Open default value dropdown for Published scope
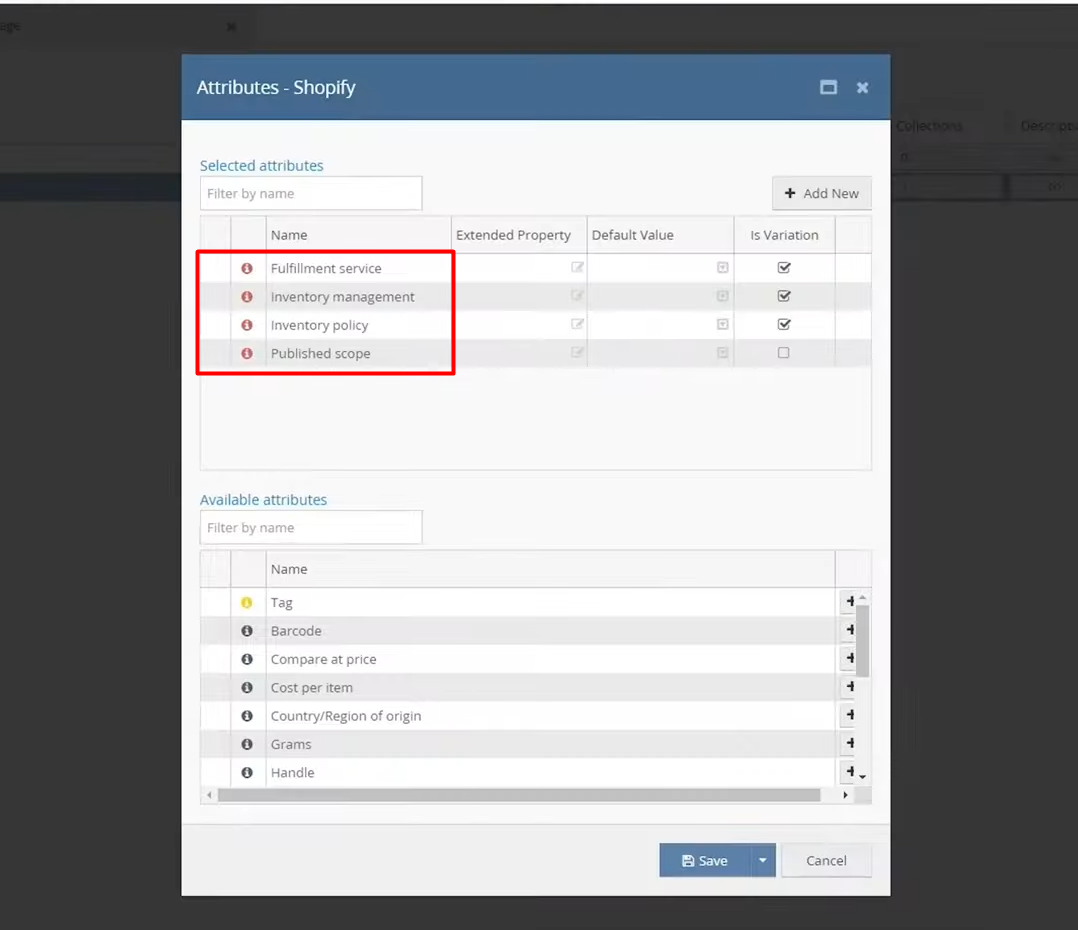Image resolution: width=1078 pixels, height=930 pixels. (x=723, y=353)
